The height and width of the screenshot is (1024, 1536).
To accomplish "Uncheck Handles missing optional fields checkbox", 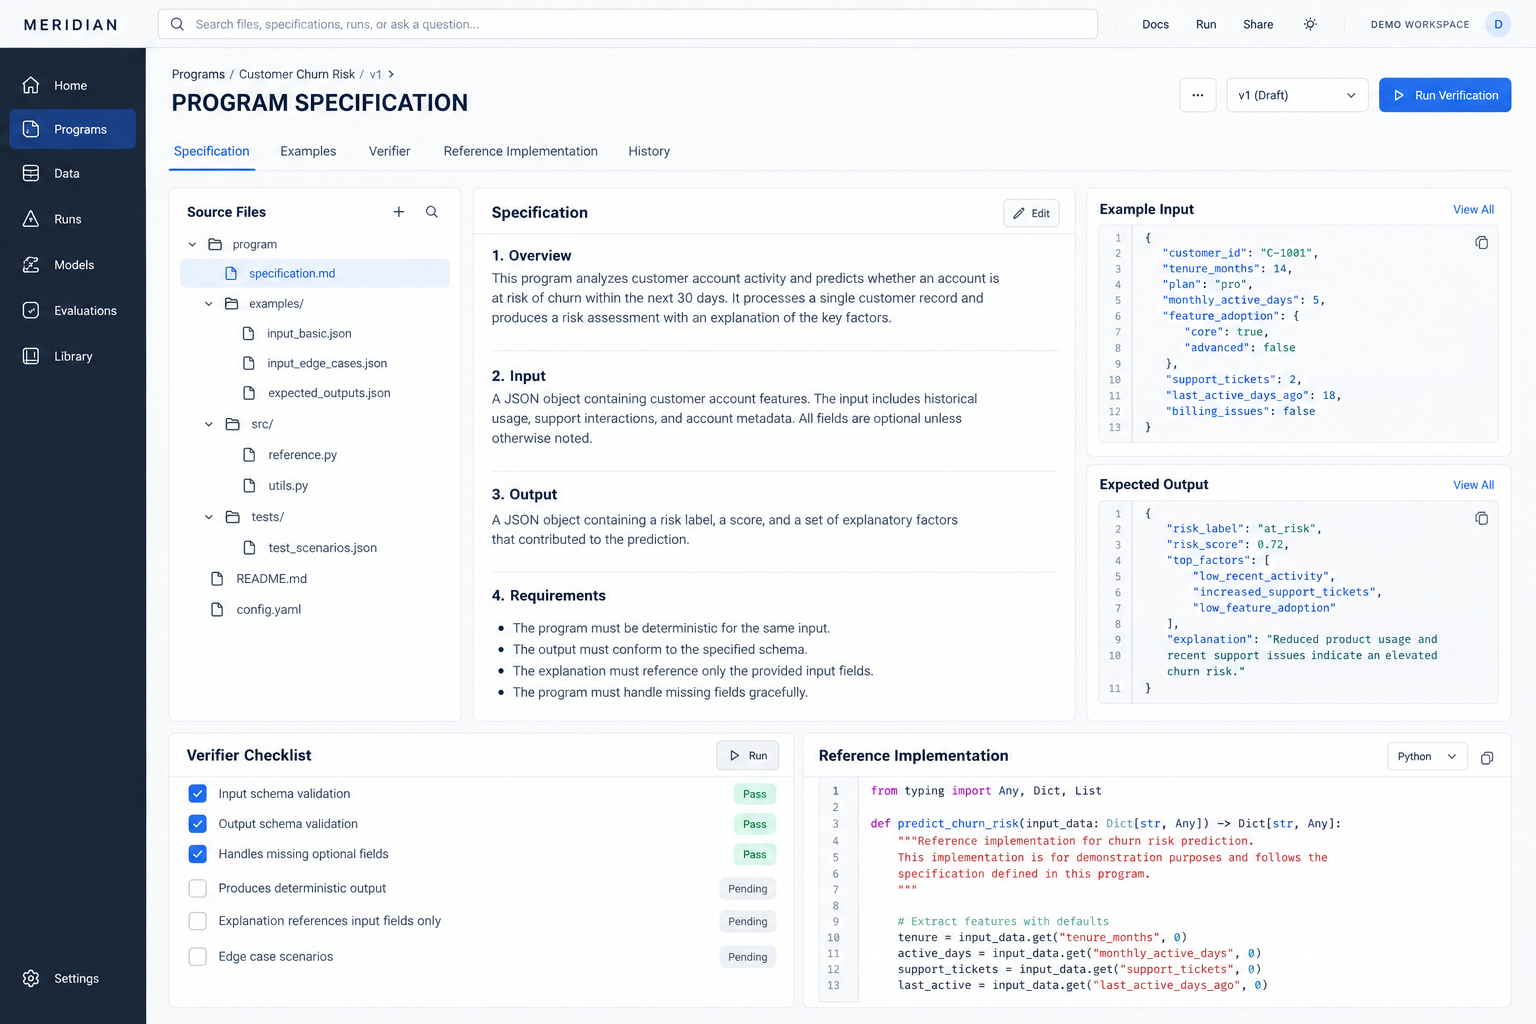I will pos(198,854).
